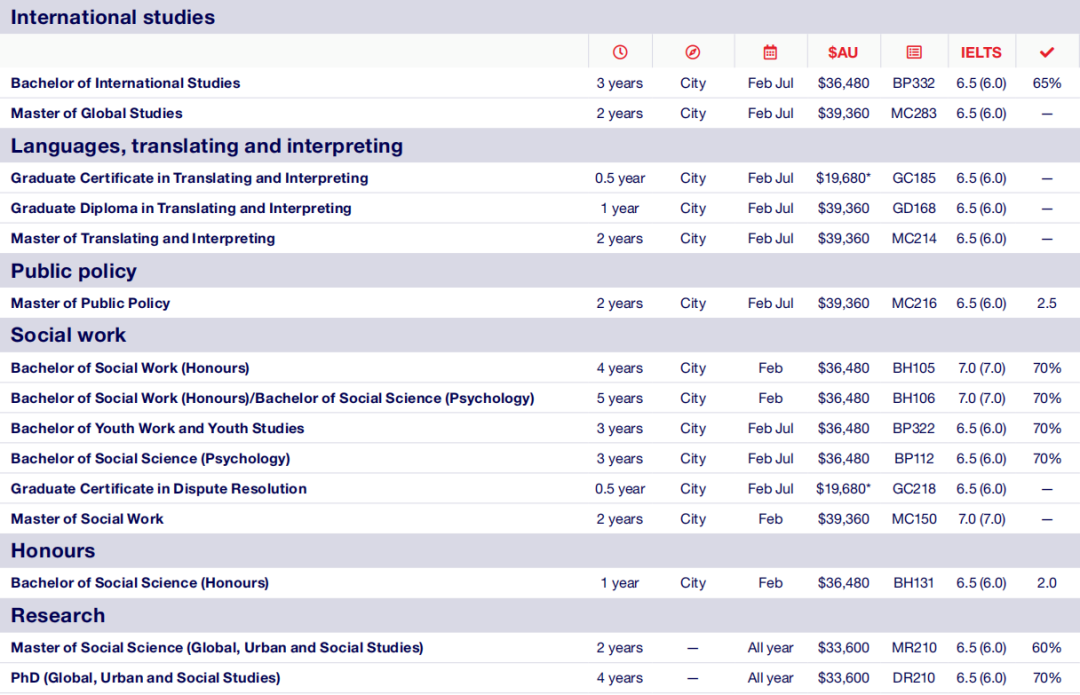Click the 4 years duration for BH105
Screen dimensions: 1080x695
coord(620,369)
